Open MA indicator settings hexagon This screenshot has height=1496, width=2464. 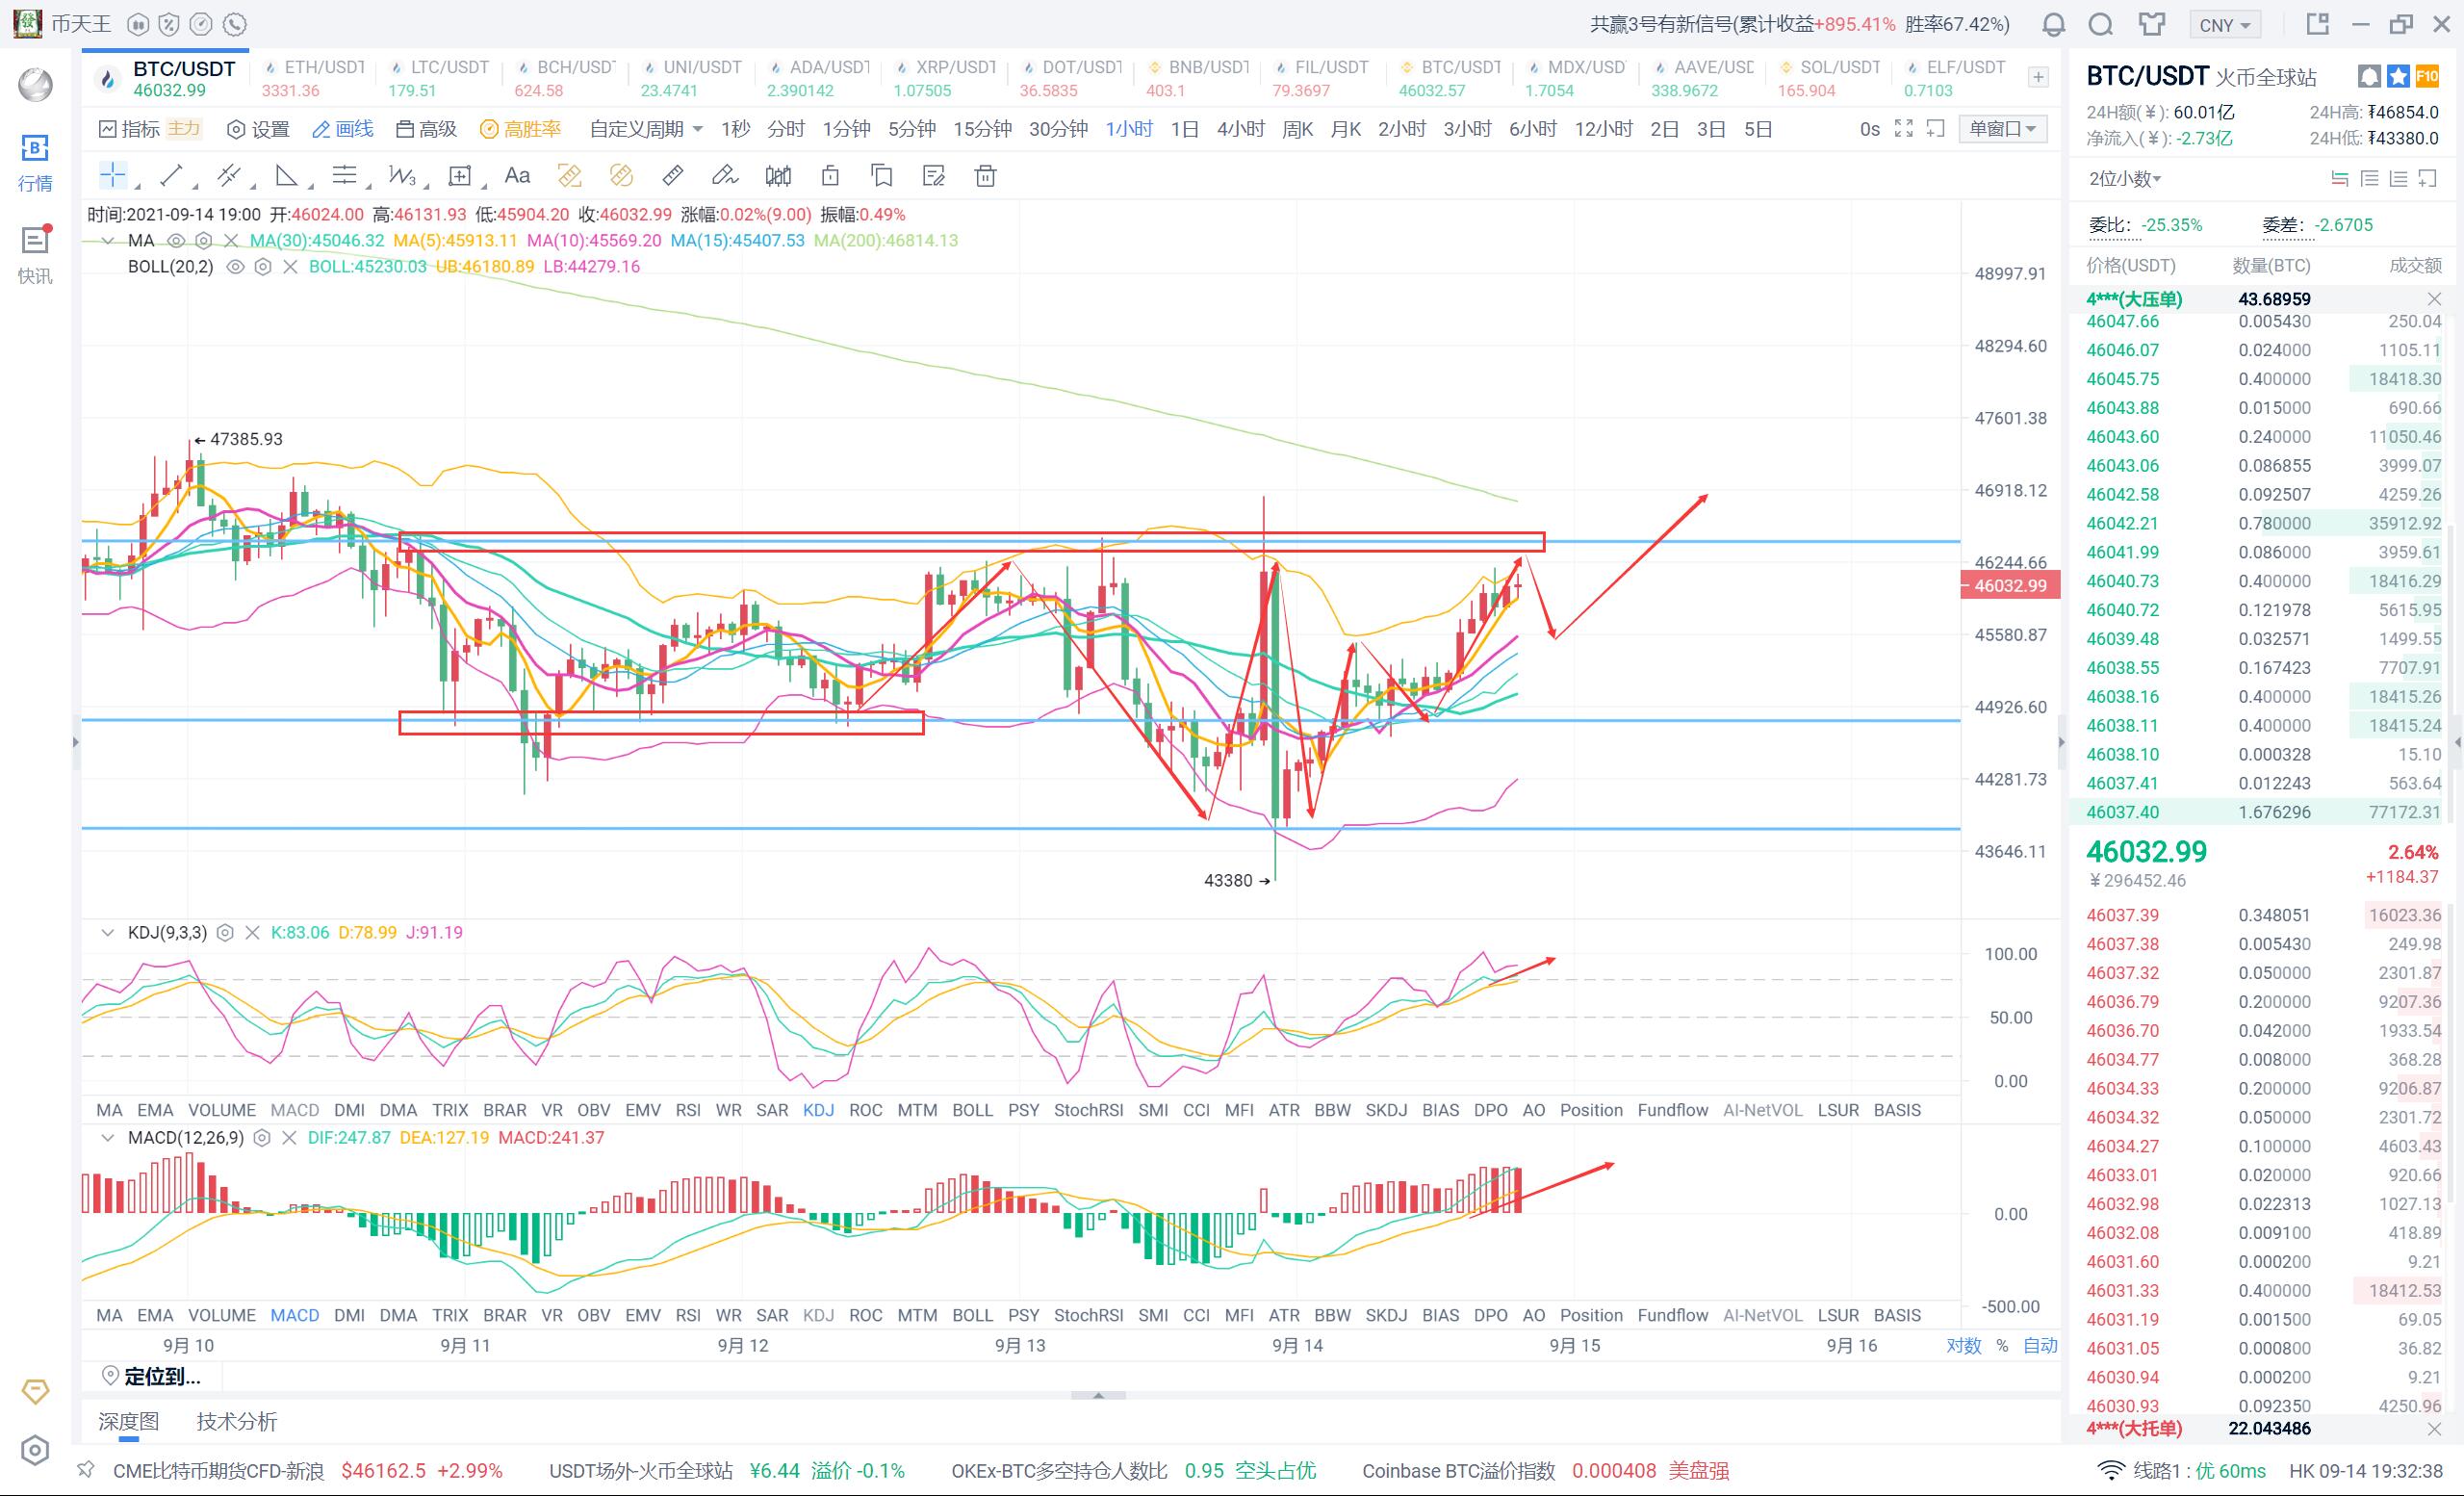204,240
